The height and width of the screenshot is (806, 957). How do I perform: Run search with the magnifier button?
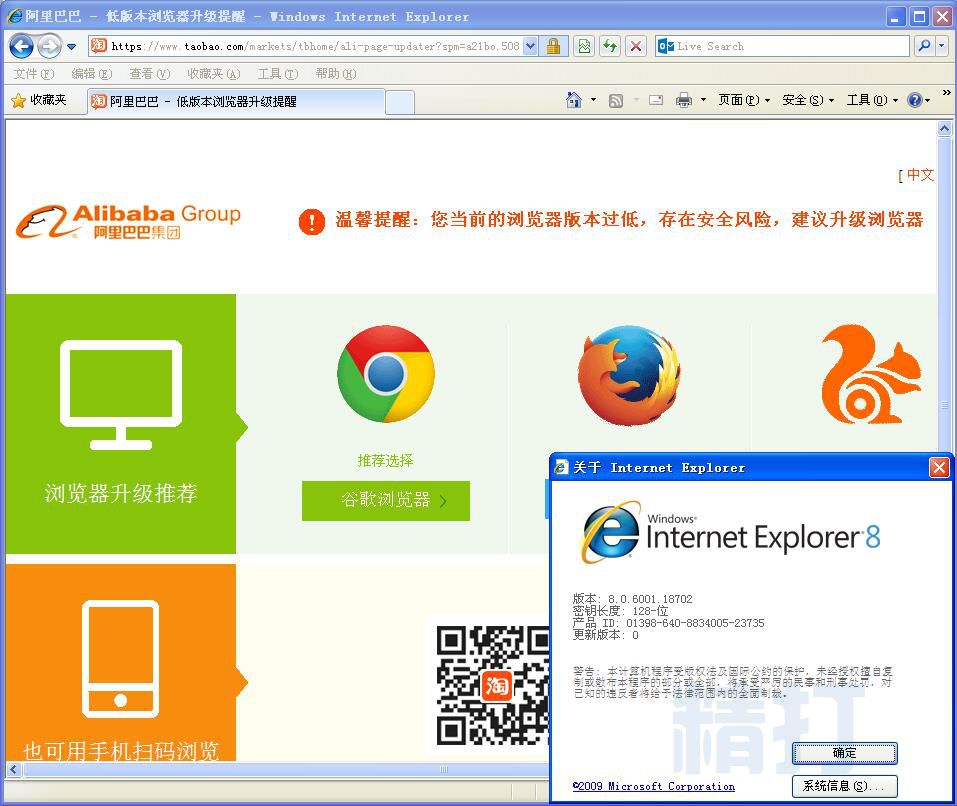coord(925,46)
